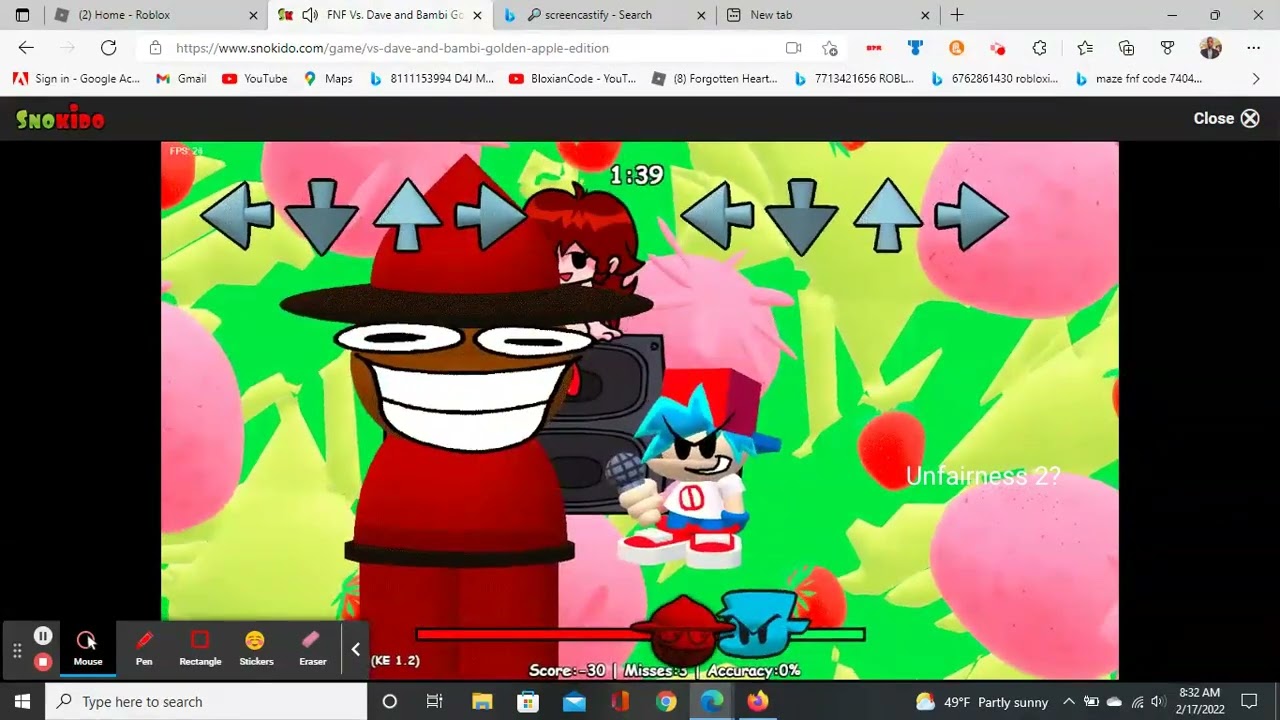Open the Extensions puzzle icon
Screen dimensions: 1280x720
click(x=1039, y=48)
